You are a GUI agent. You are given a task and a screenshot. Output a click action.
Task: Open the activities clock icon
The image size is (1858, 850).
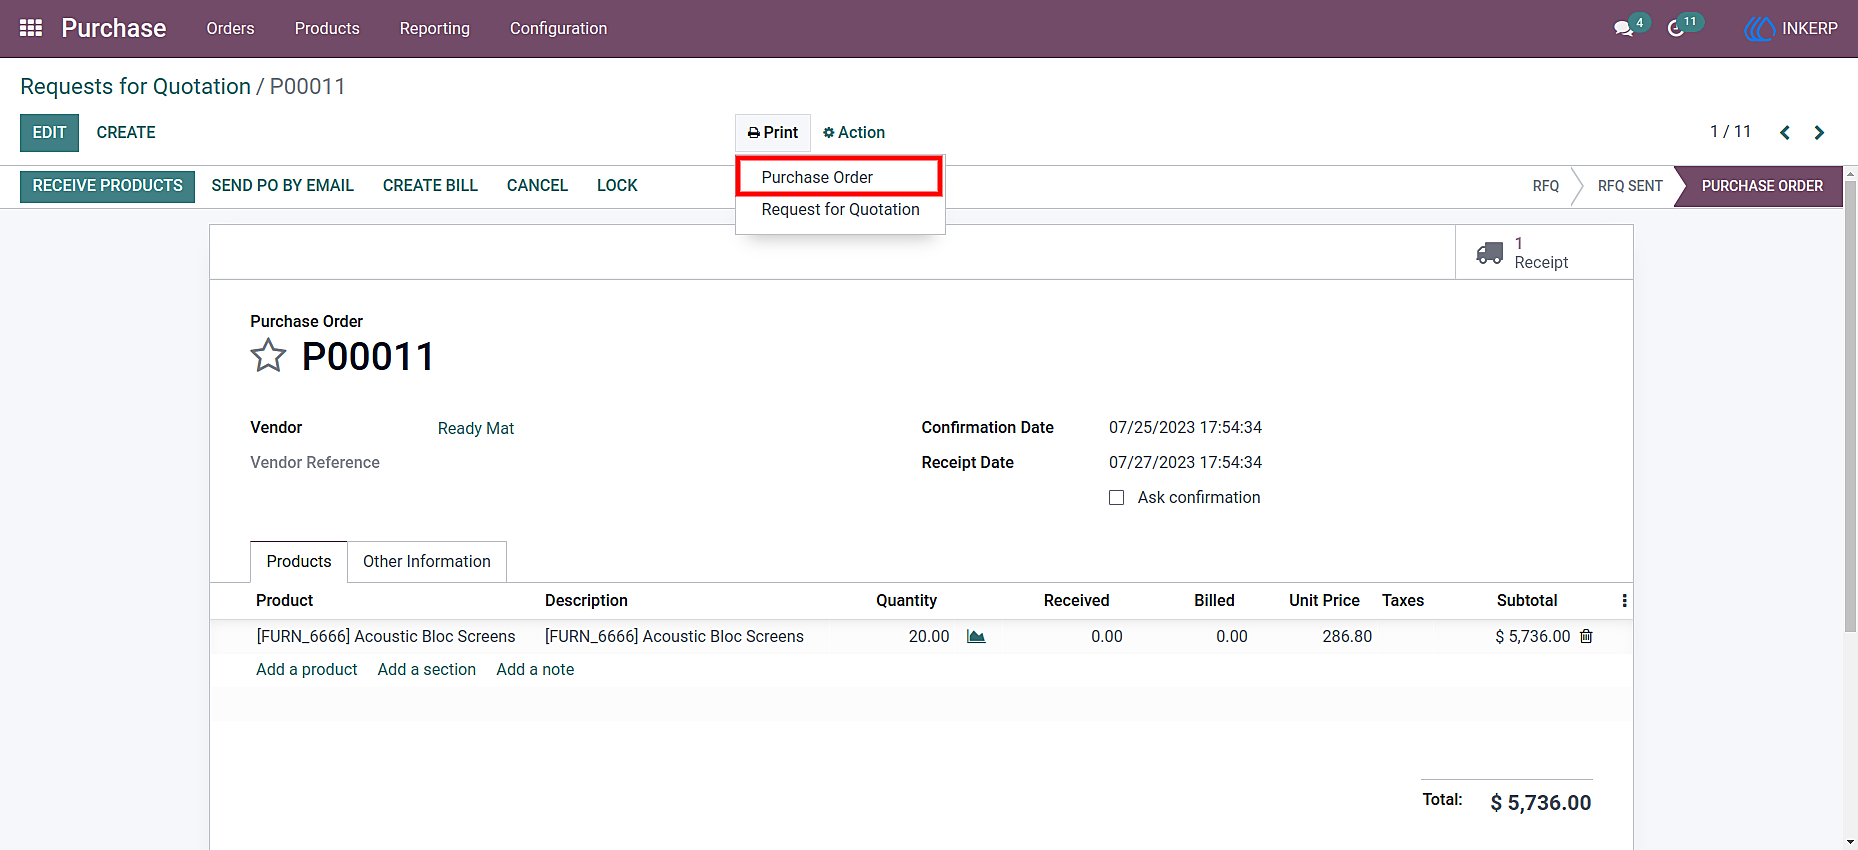pyautogui.click(x=1676, y=29)
